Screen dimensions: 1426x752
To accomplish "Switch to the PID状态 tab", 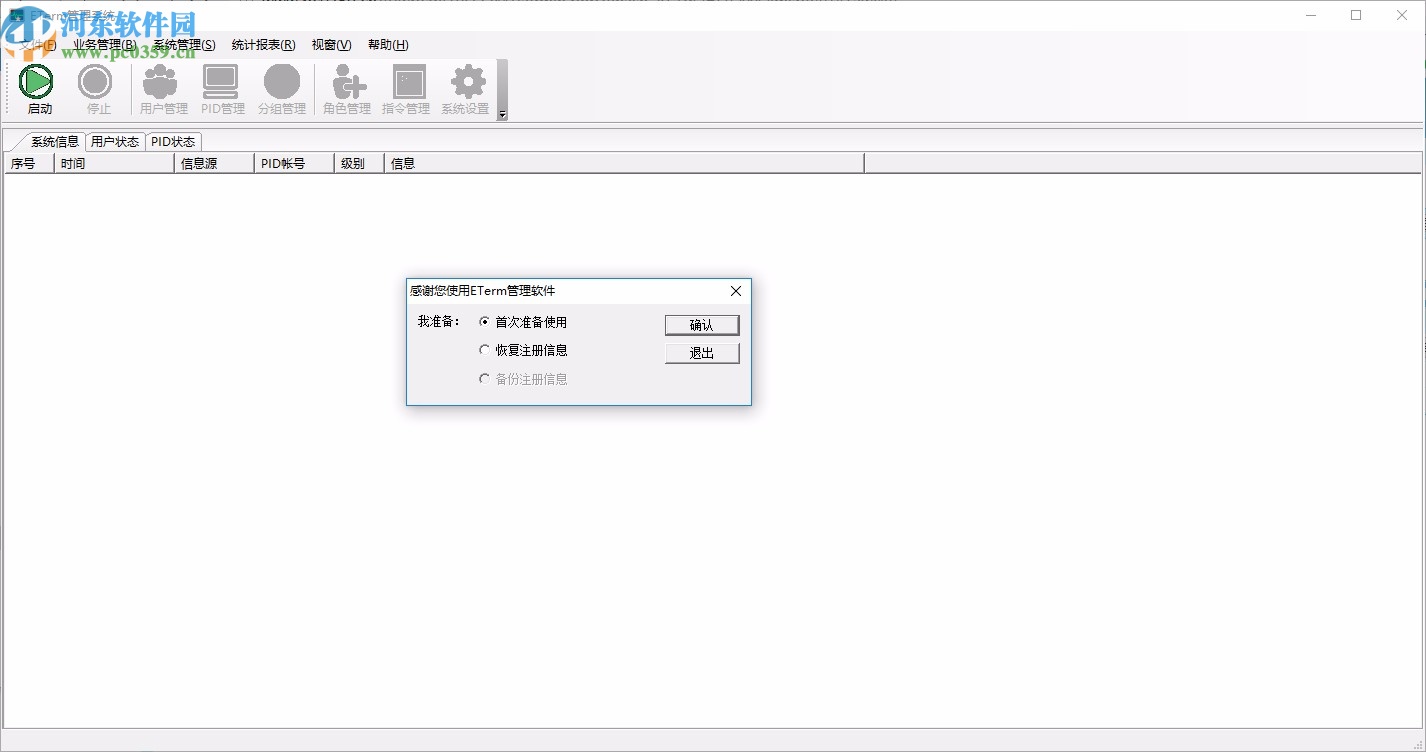I will coord(173,141).
